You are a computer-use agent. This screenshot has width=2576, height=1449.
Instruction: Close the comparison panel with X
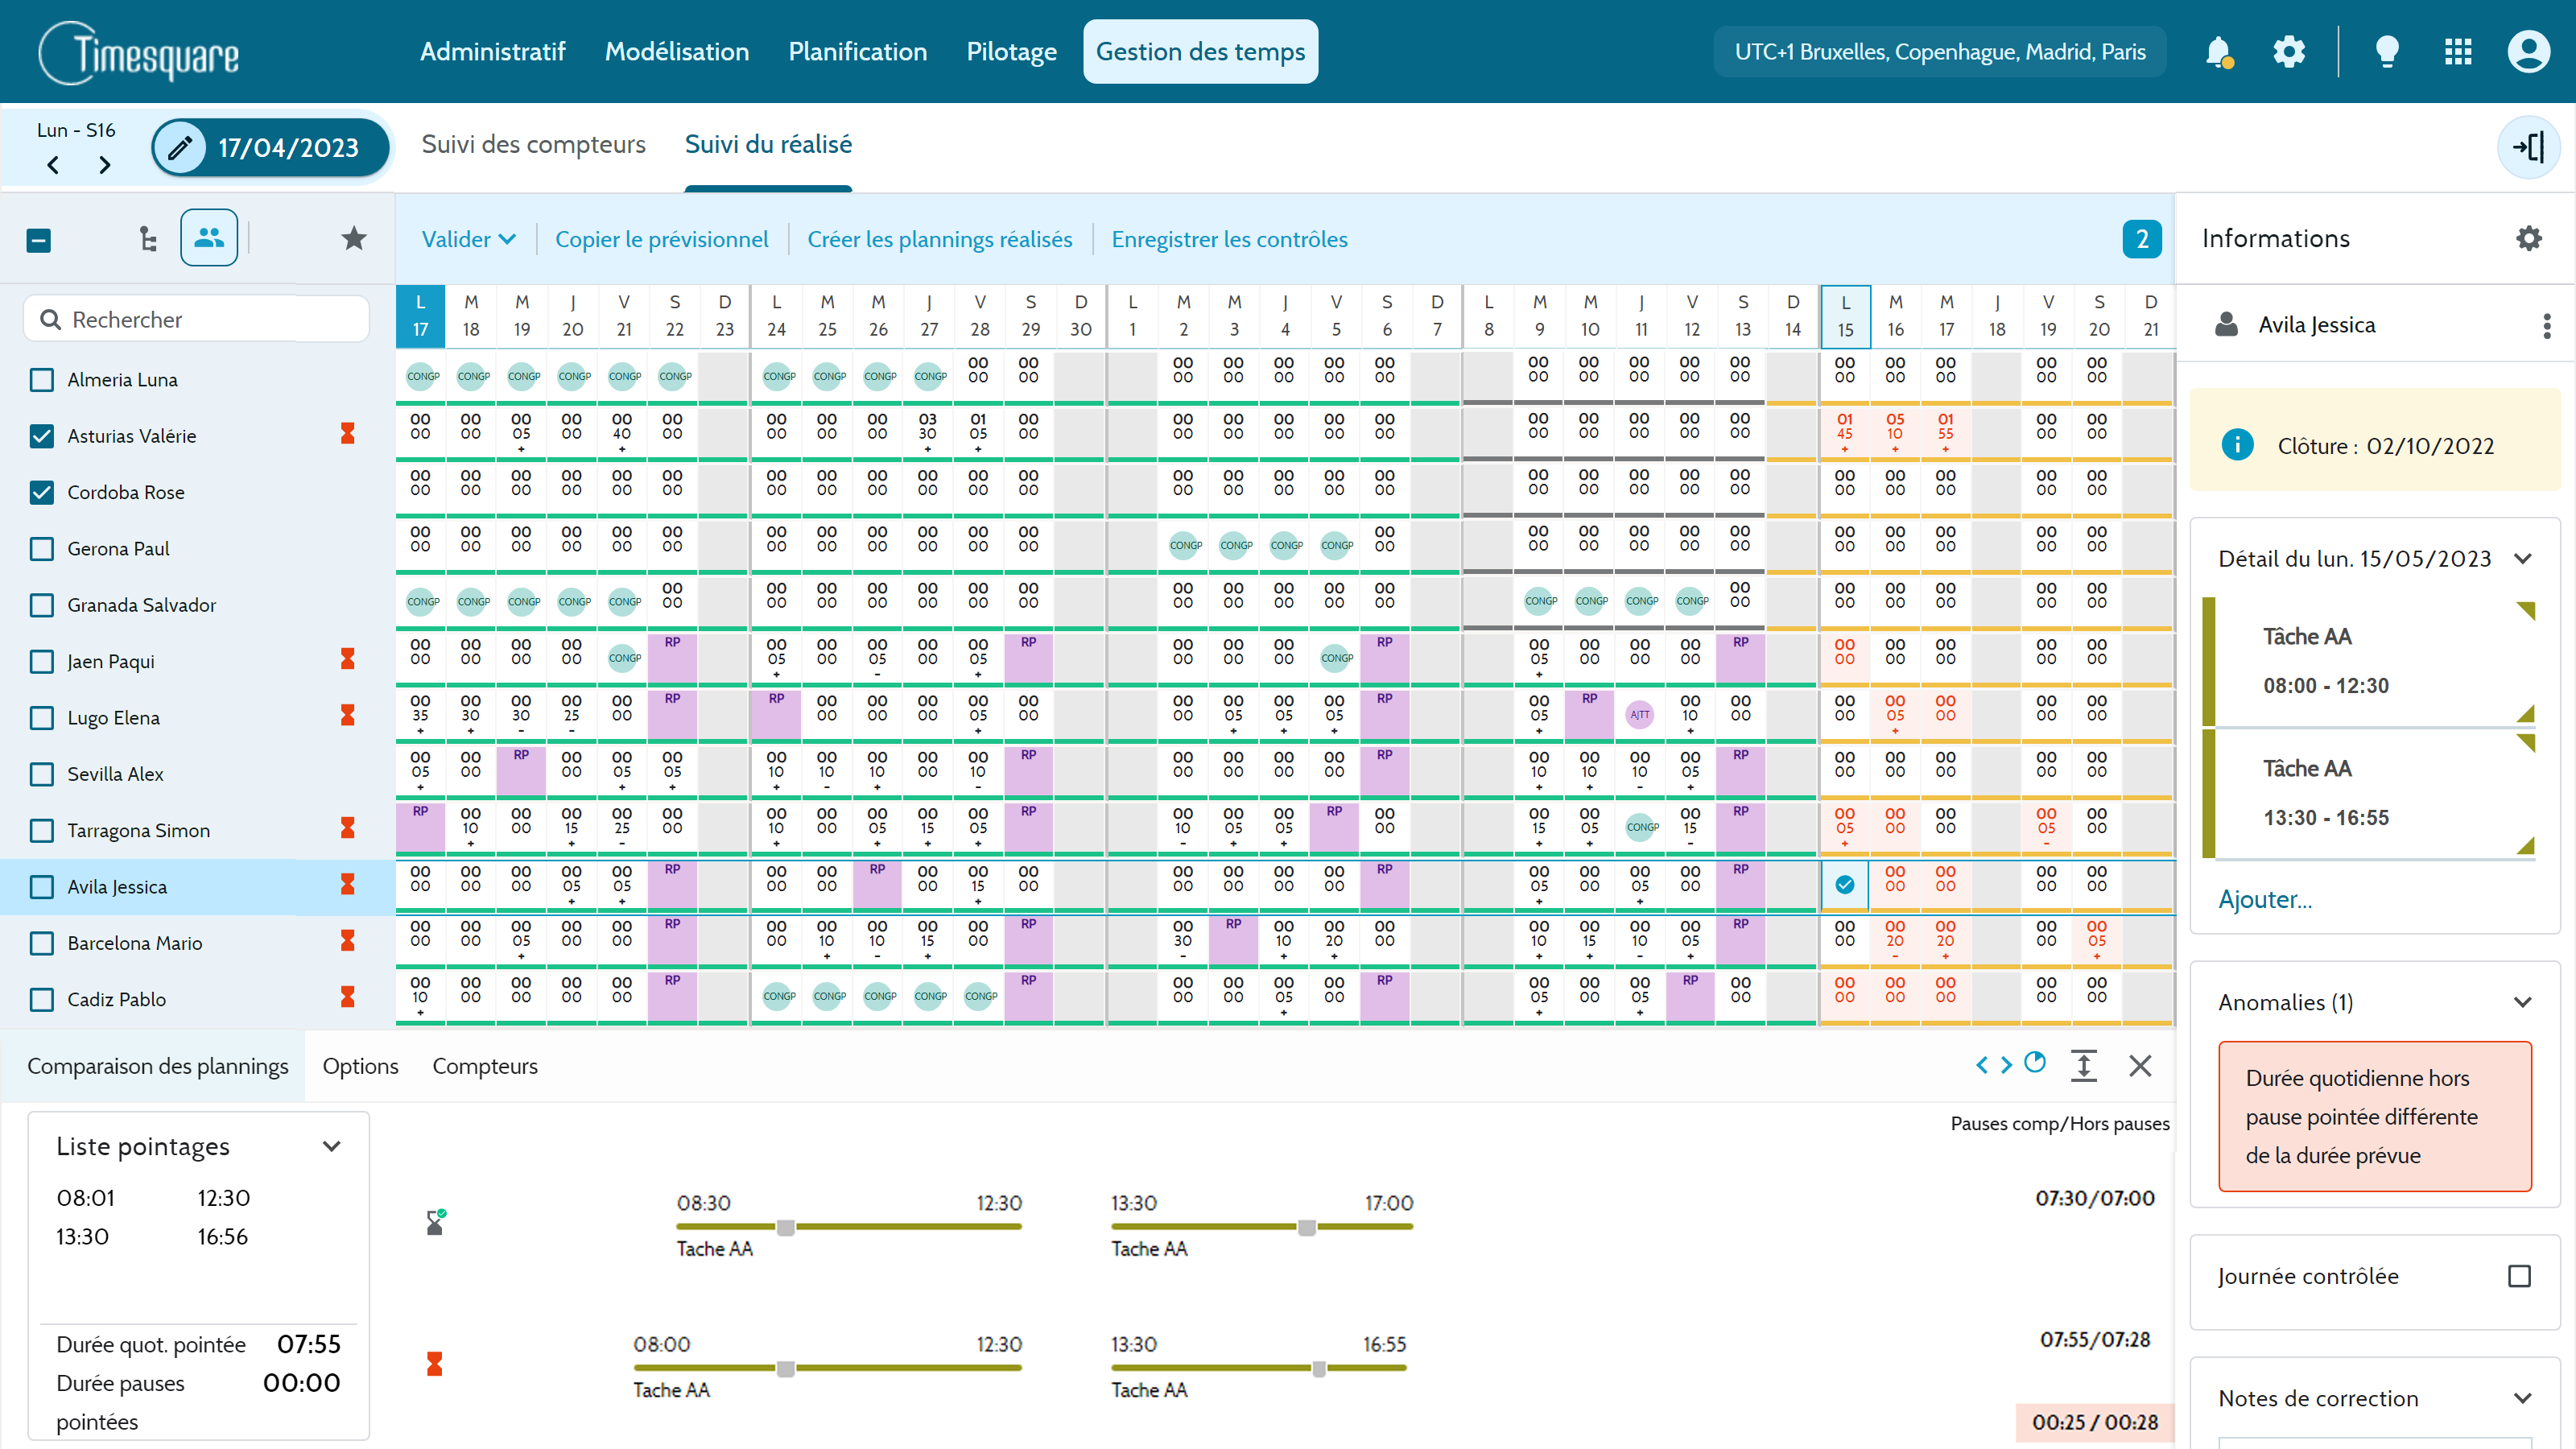(x=2140, y=1066)
